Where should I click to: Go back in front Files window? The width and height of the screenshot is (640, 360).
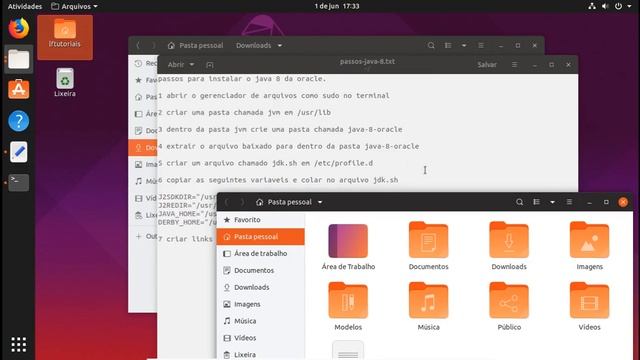[227, 202]
